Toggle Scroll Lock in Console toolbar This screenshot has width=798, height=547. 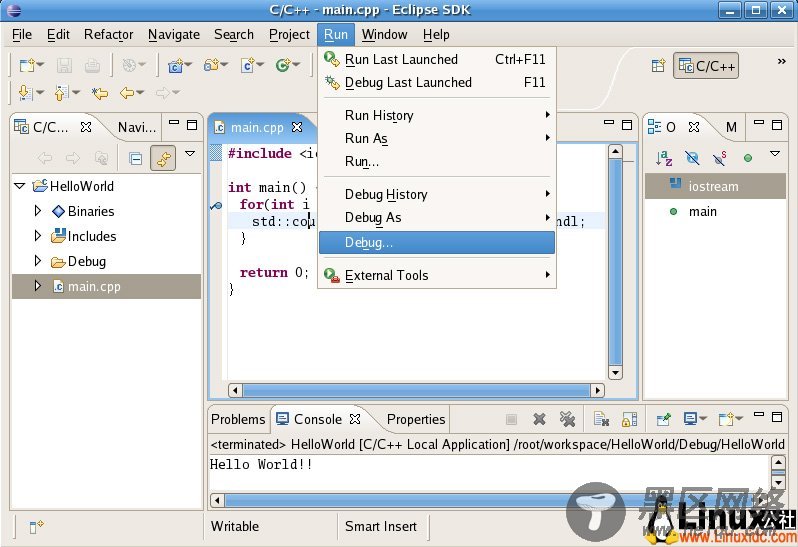[x=630, y=419]
